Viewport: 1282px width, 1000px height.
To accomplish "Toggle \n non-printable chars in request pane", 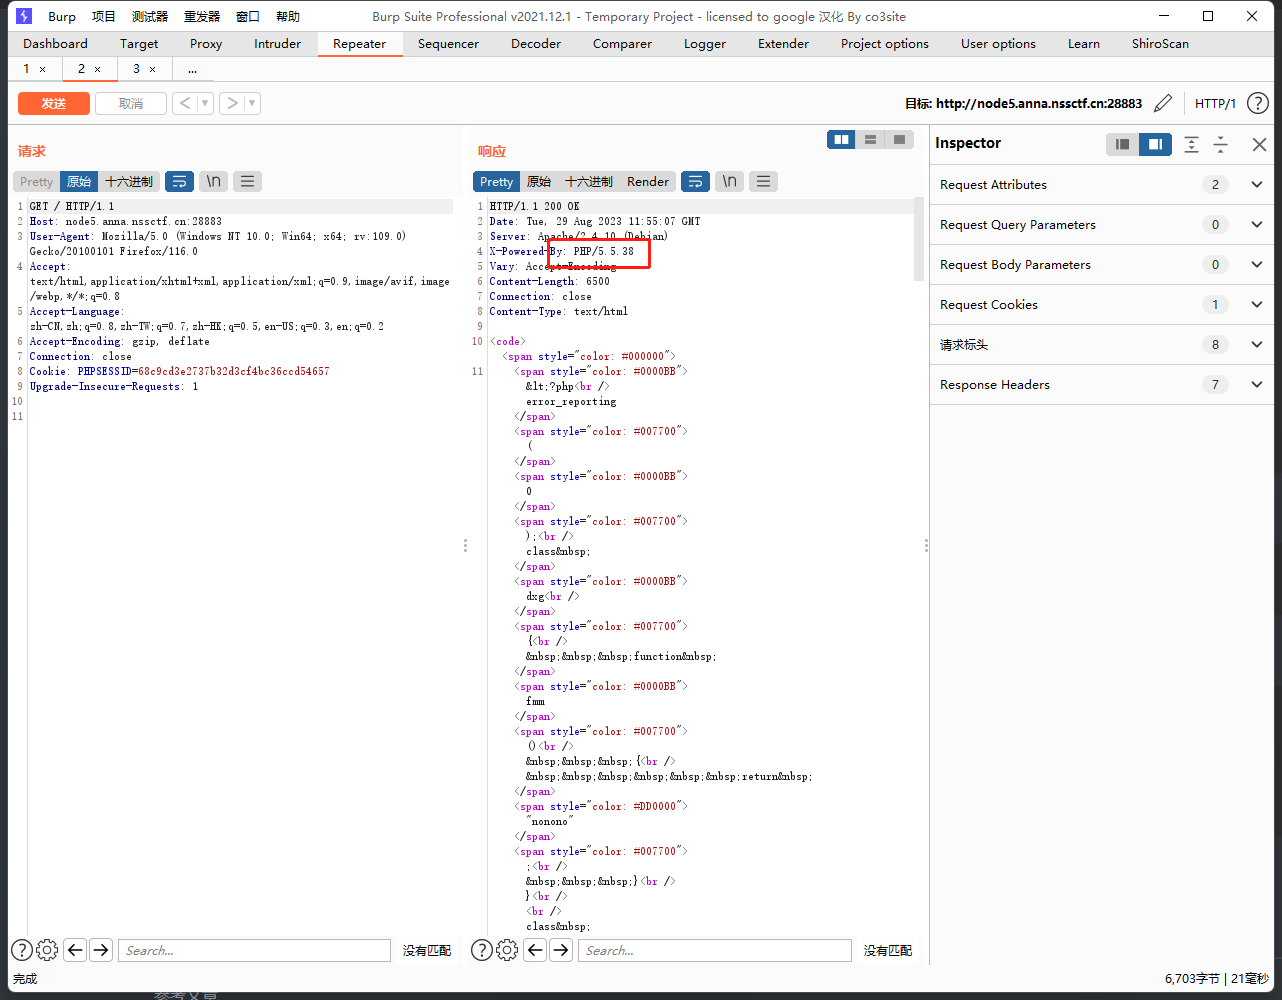I will 213,181.
